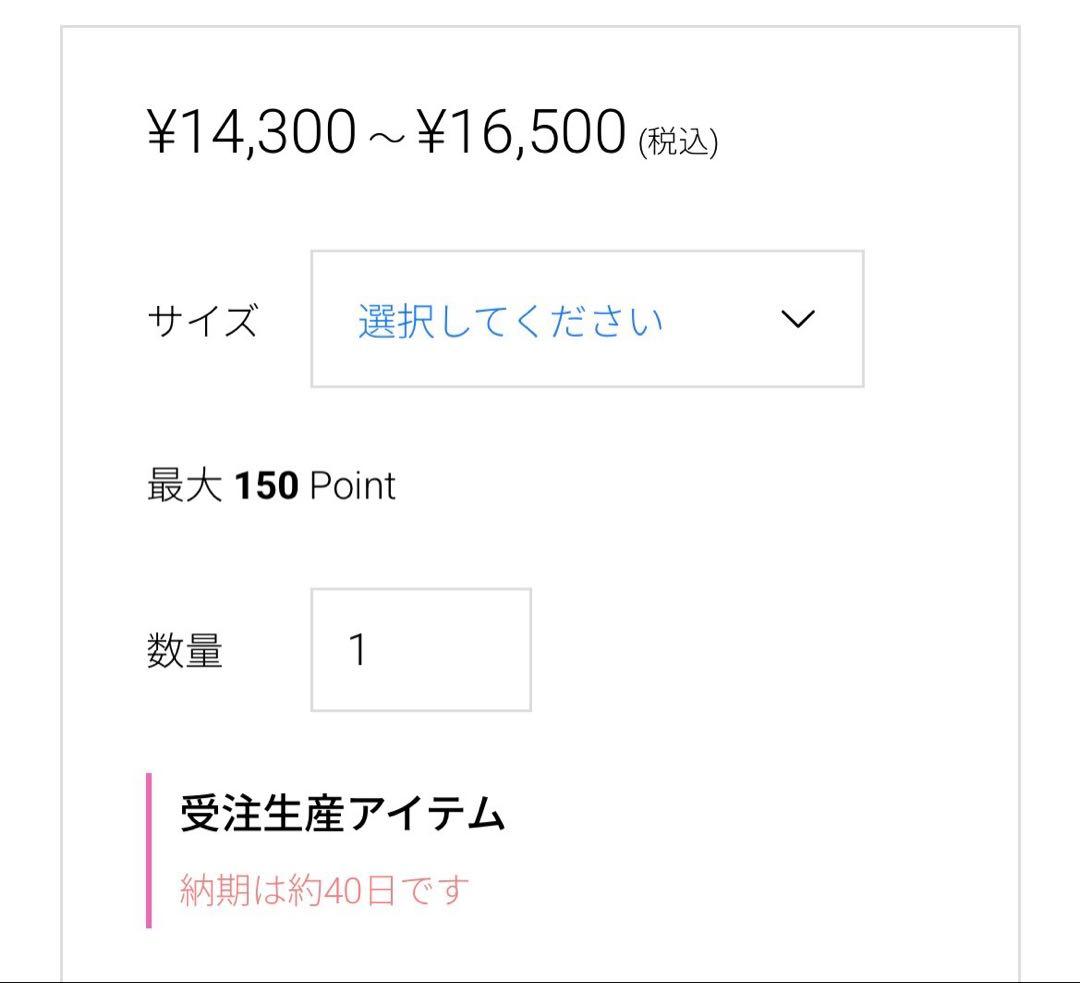Click the サイズ label text

click(x=203, y=318)
